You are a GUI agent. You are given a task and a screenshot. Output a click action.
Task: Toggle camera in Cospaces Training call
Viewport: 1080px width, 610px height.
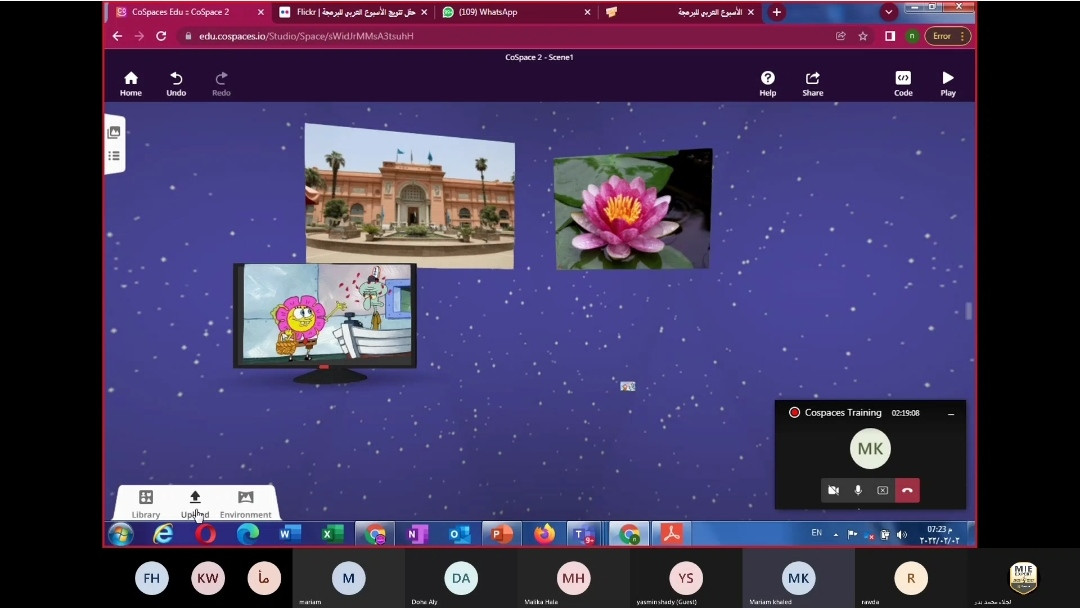click(833, 490)
